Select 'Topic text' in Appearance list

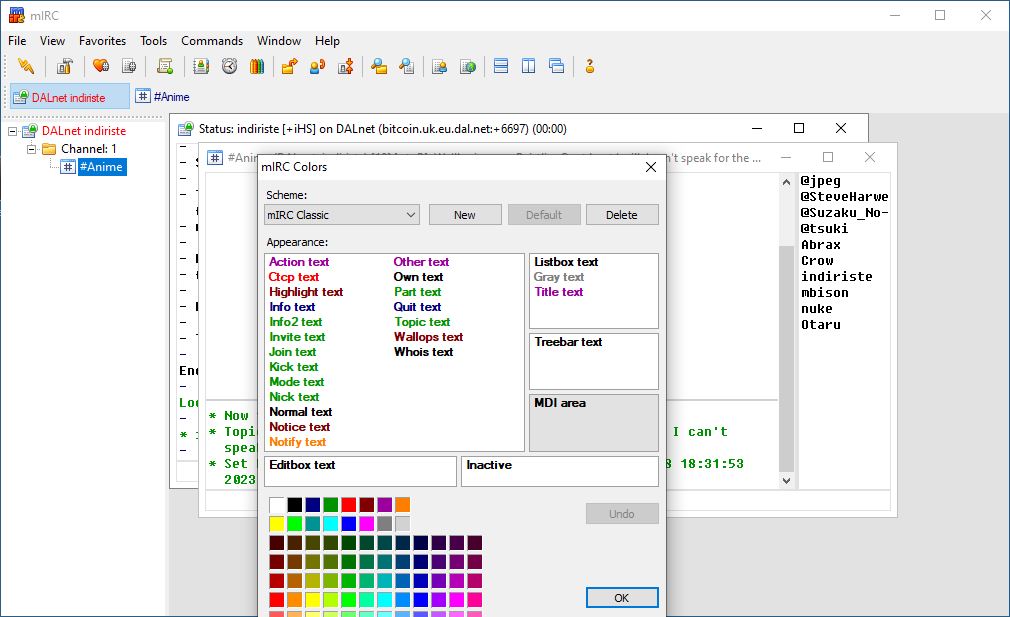coord(423,322)
